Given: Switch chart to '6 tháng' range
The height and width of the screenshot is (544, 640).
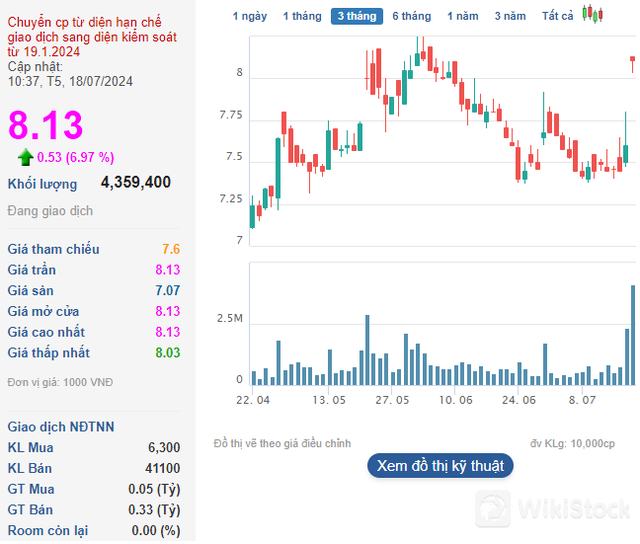Looking at the screenshot, I should coord(411,16).
